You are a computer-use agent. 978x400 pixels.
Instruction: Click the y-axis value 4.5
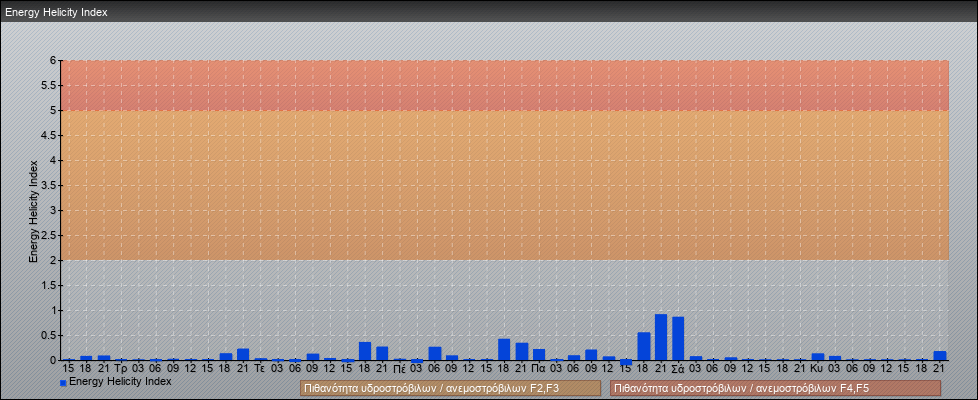tap(50, 135)
